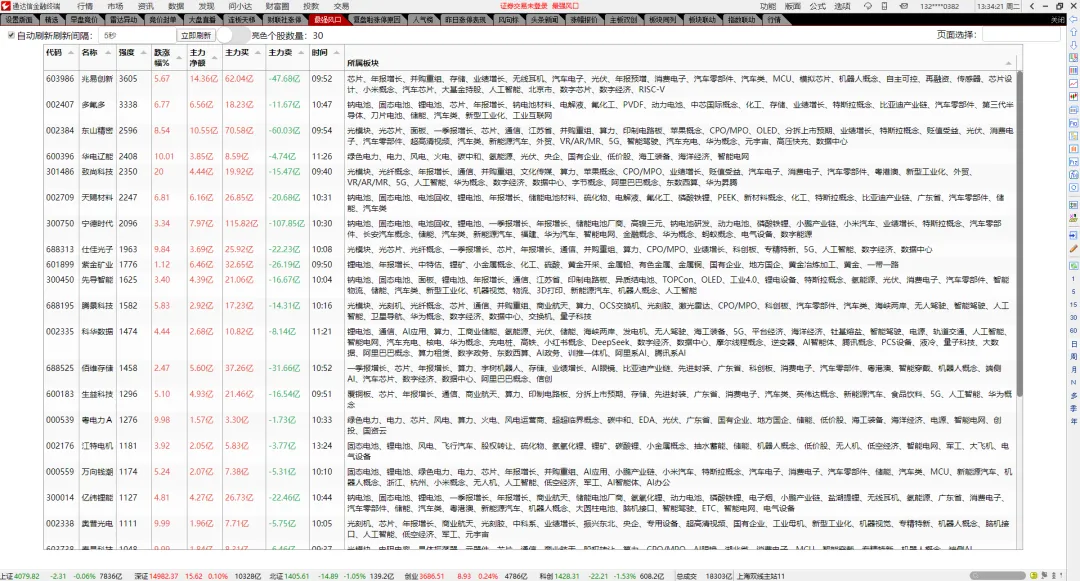The image size is (1080, 581).
Task: Click the back chevron icon in title bar
Action: click(x=1032, y=6)
